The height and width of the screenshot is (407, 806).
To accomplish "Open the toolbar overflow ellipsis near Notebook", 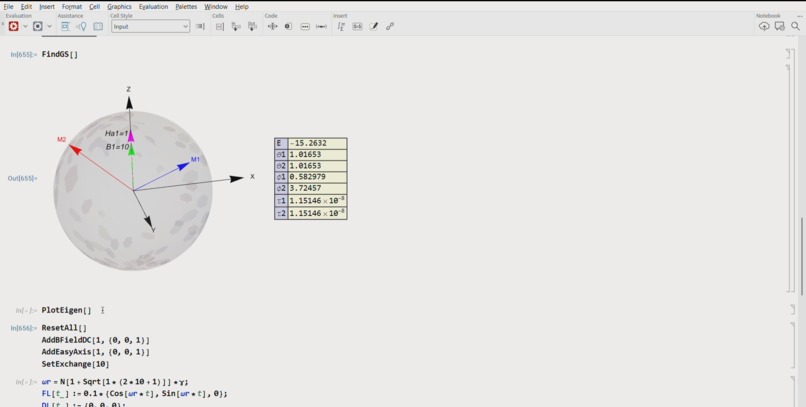I will [799, 16].
